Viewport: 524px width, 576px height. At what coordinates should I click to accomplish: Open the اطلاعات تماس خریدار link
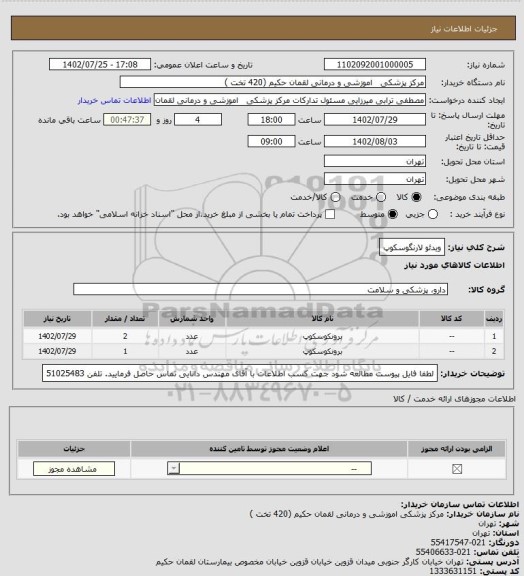pos(114,100)
